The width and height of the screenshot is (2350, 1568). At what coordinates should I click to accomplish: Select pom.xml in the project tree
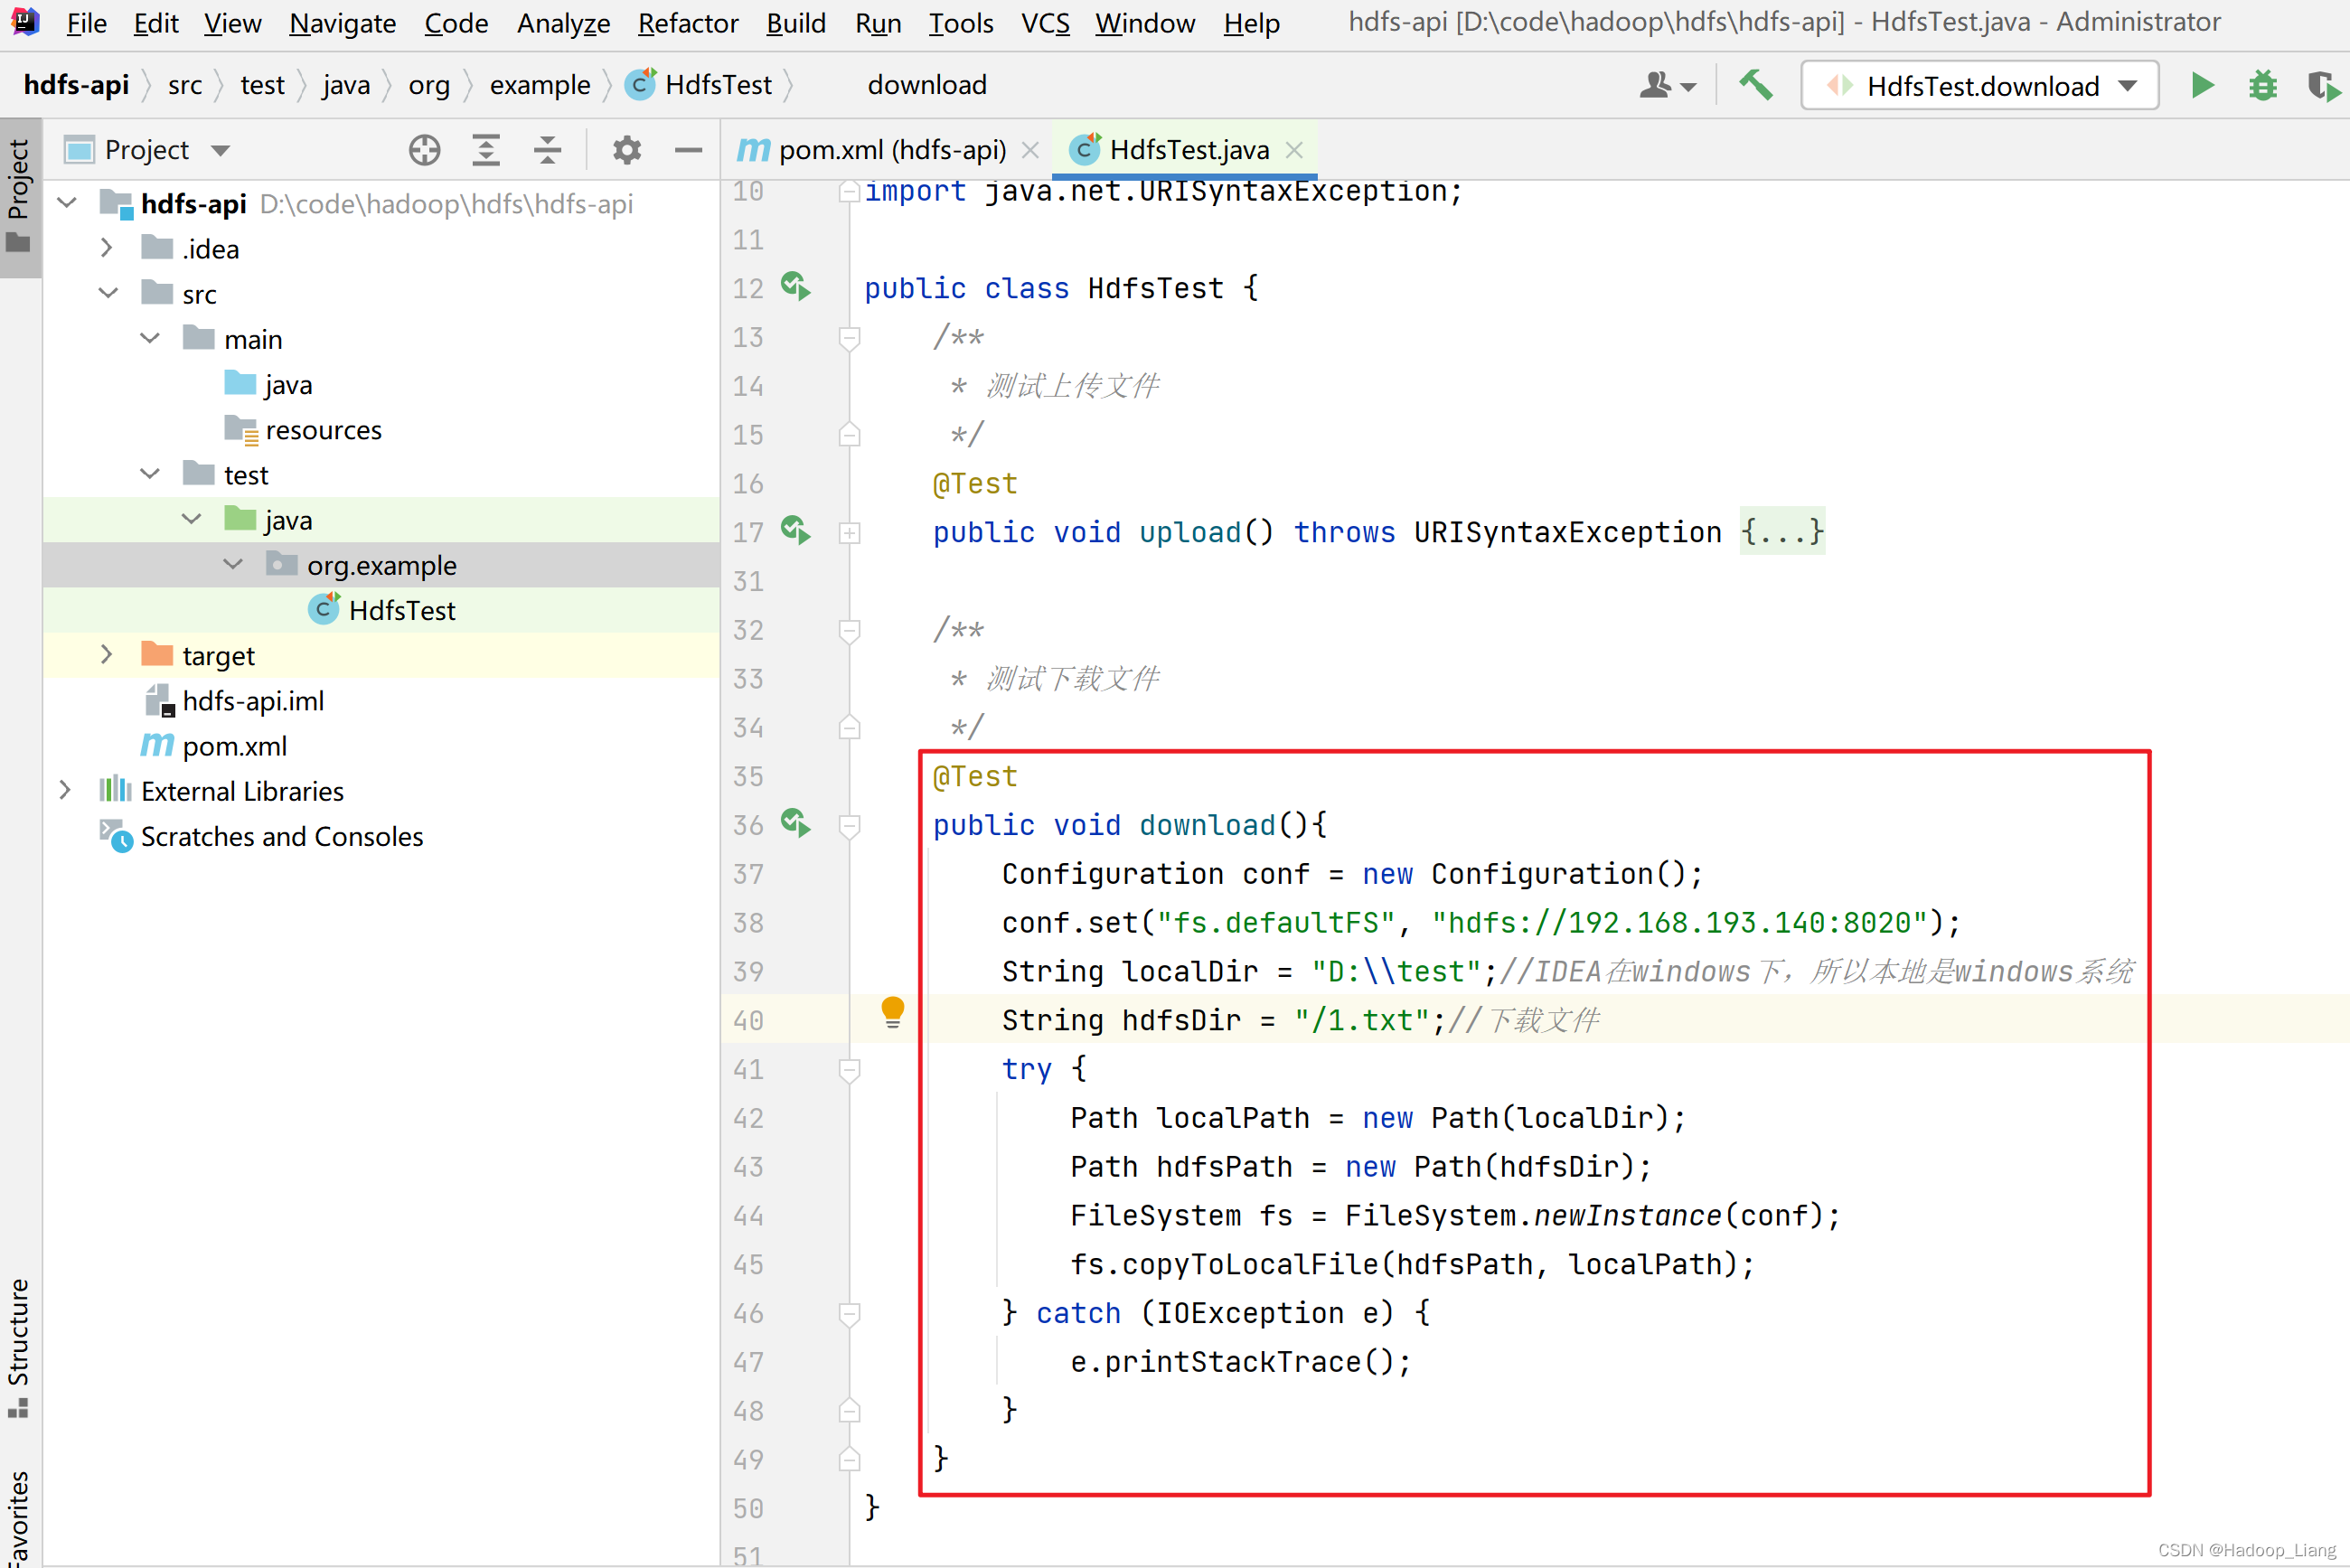[x=234, y=746]
